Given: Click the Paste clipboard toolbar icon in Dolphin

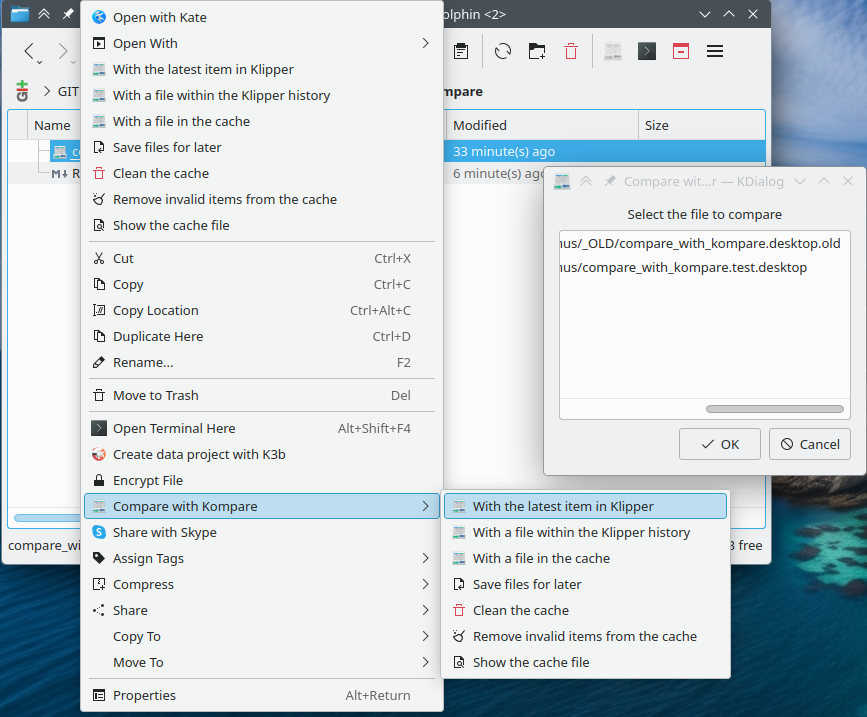Looking at the screenshot, I should pos(461,51).
